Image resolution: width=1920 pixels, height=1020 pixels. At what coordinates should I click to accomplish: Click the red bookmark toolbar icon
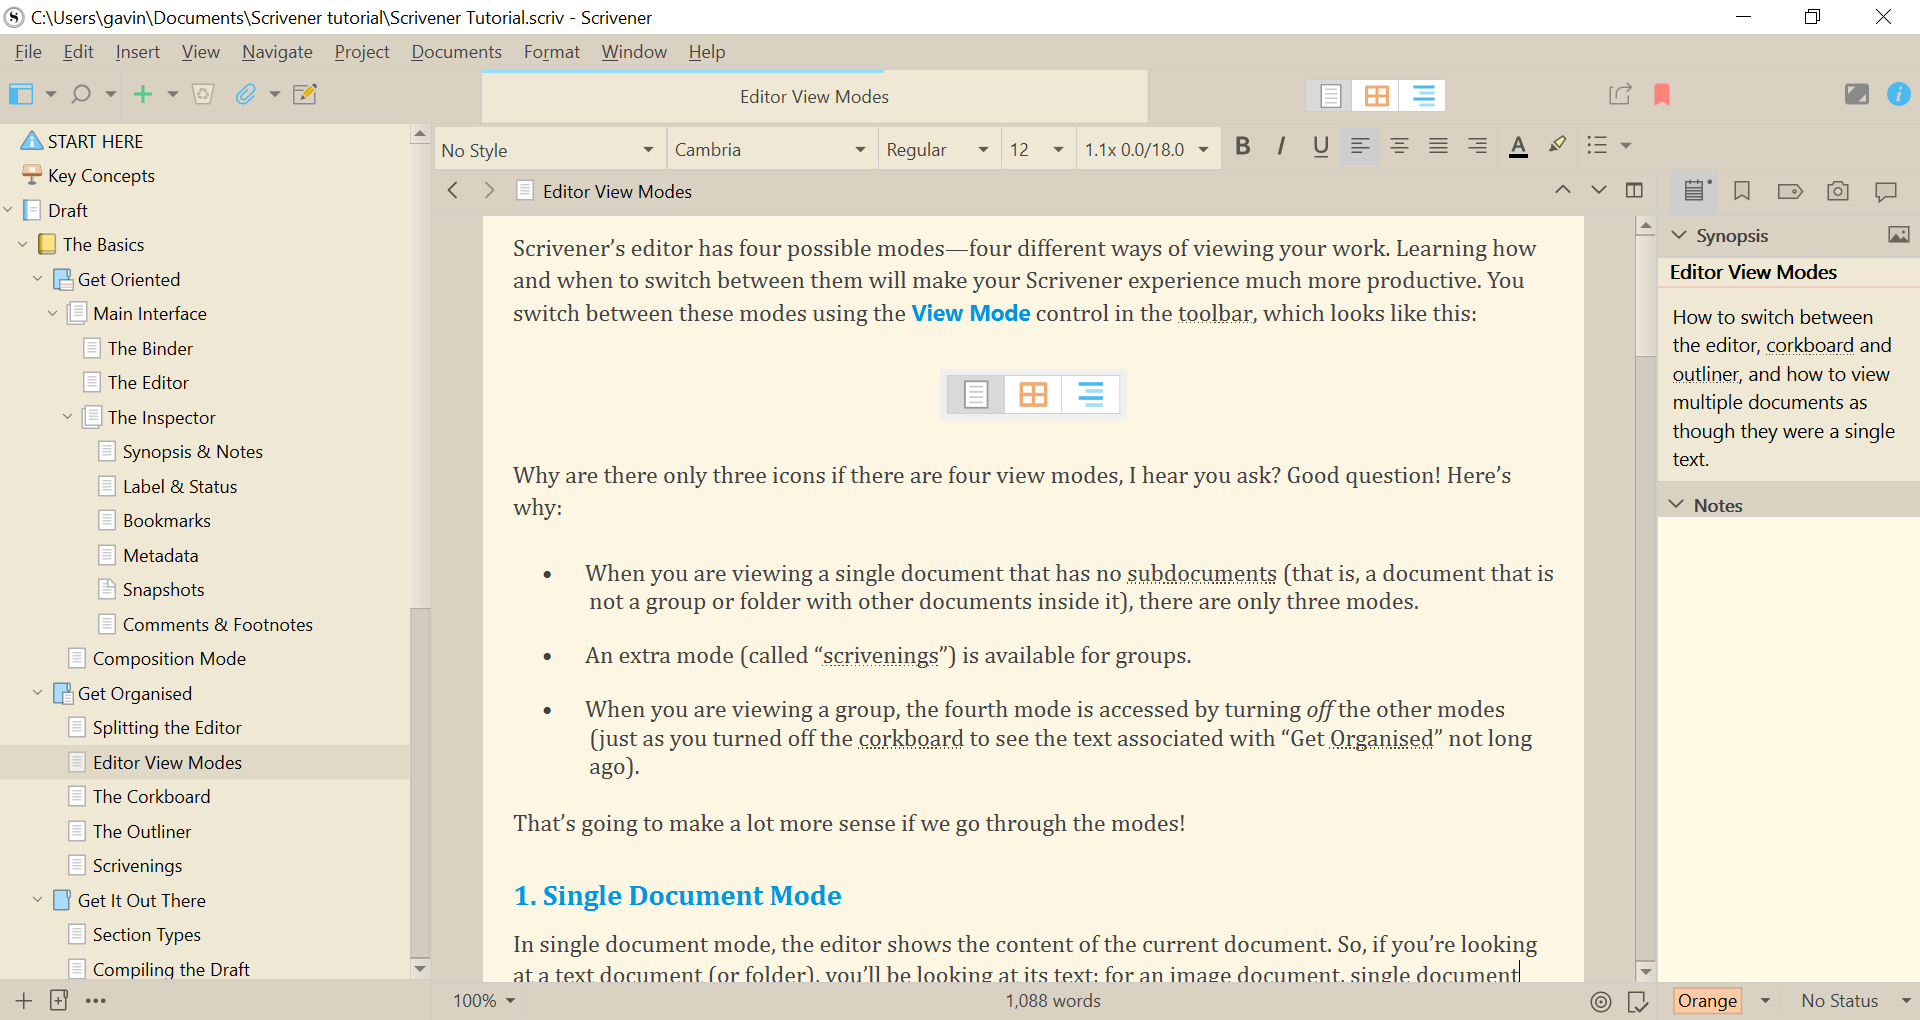[1662, 94]
